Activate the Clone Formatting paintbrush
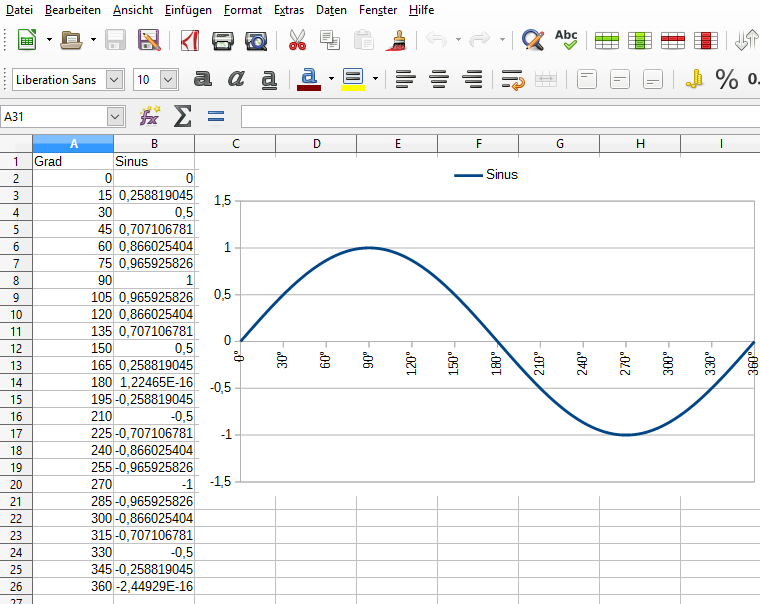 (396, 40)
